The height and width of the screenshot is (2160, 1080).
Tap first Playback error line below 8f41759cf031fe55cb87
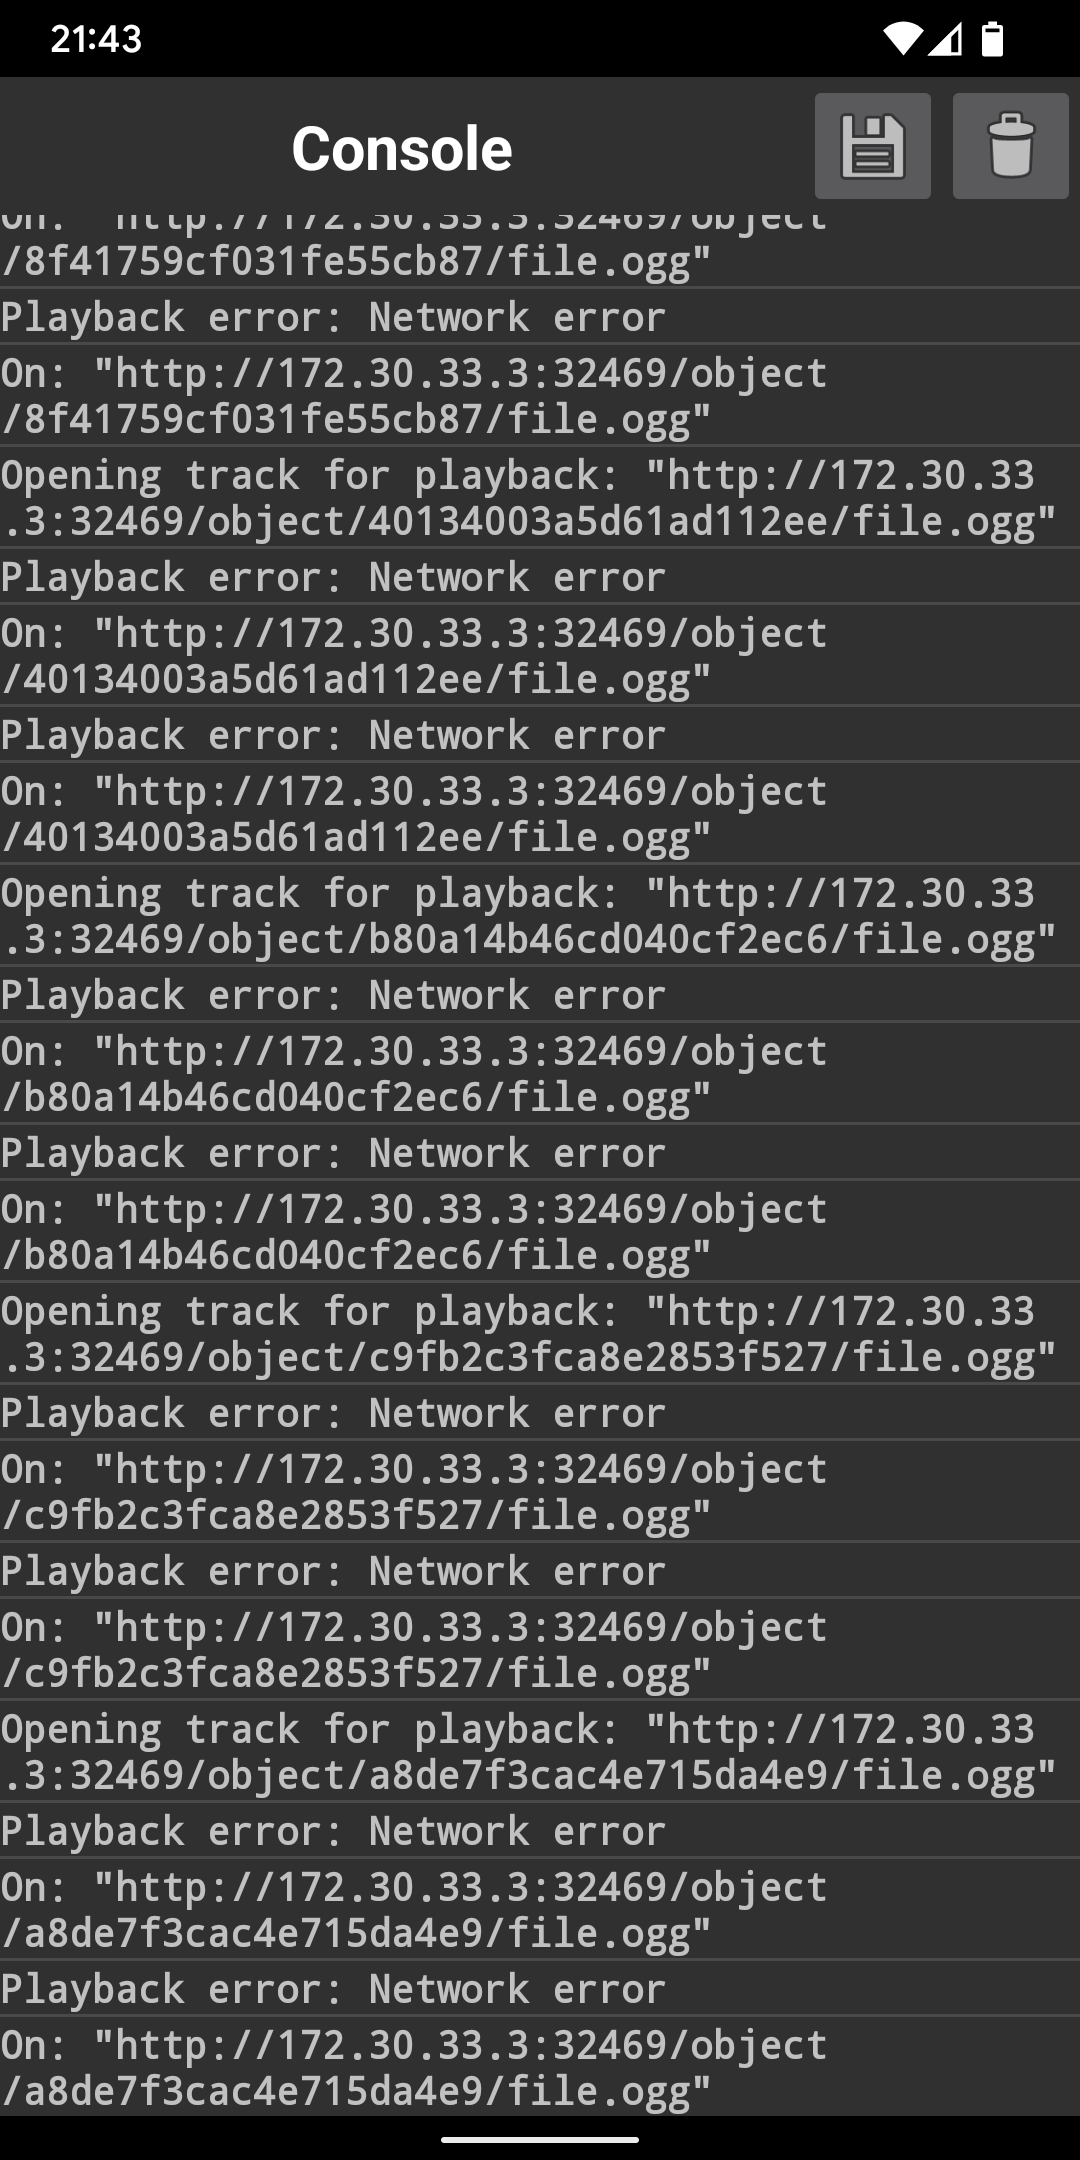pos(333,317)
